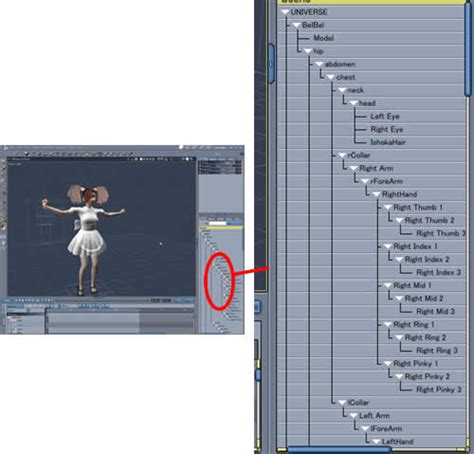
Task: Select the Right Ring 3 item
Action: tap(437, 350)
